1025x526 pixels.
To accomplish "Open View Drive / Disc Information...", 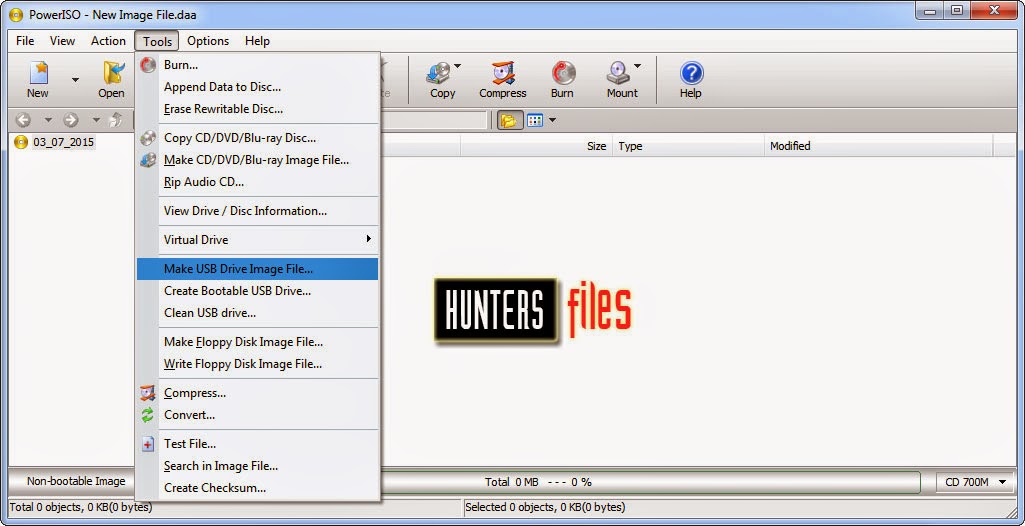I will pos(258,211).
